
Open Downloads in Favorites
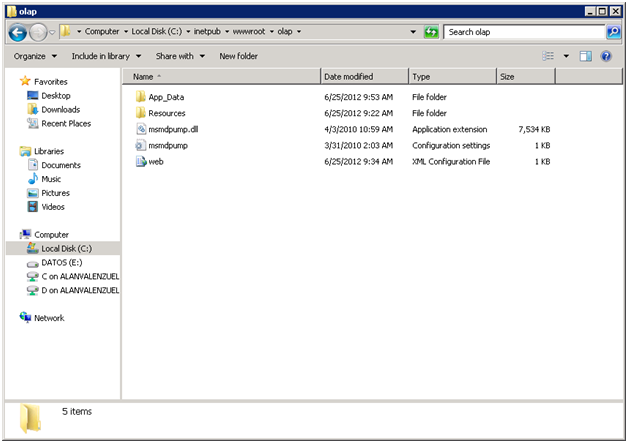pyautogui.click(x=60, y=109)
